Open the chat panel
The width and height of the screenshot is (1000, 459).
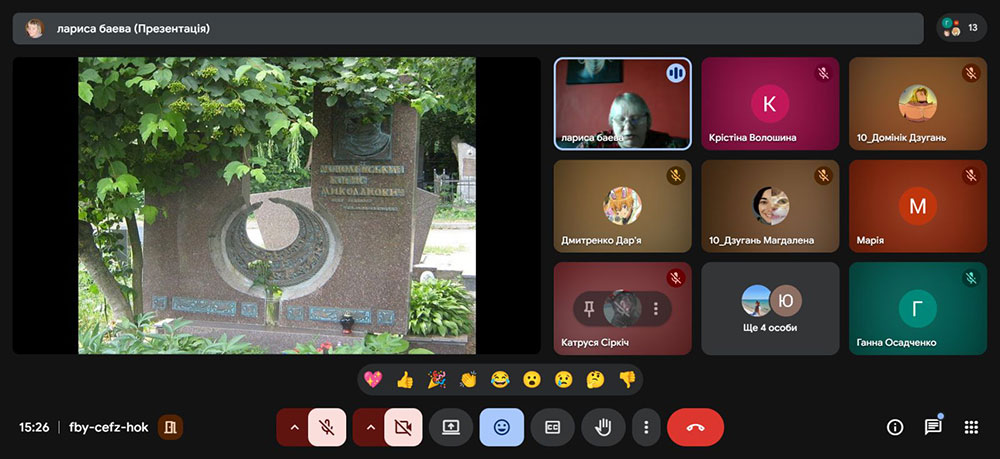(x=932, y=427)
